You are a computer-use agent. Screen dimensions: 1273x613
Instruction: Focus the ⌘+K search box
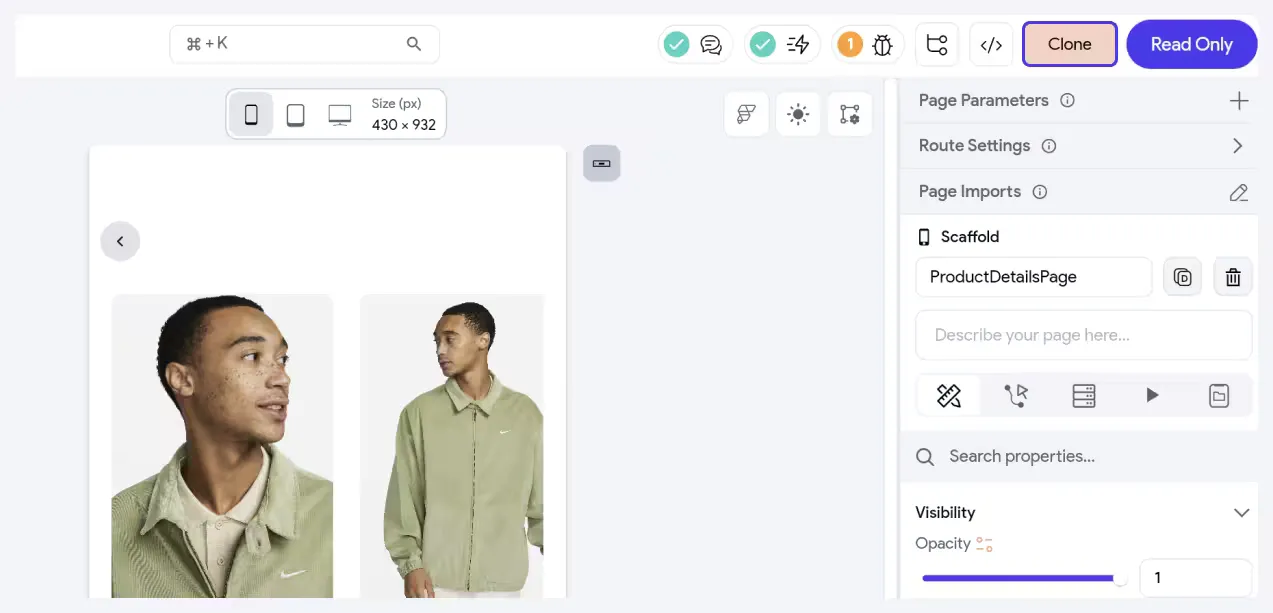(305, 44)
